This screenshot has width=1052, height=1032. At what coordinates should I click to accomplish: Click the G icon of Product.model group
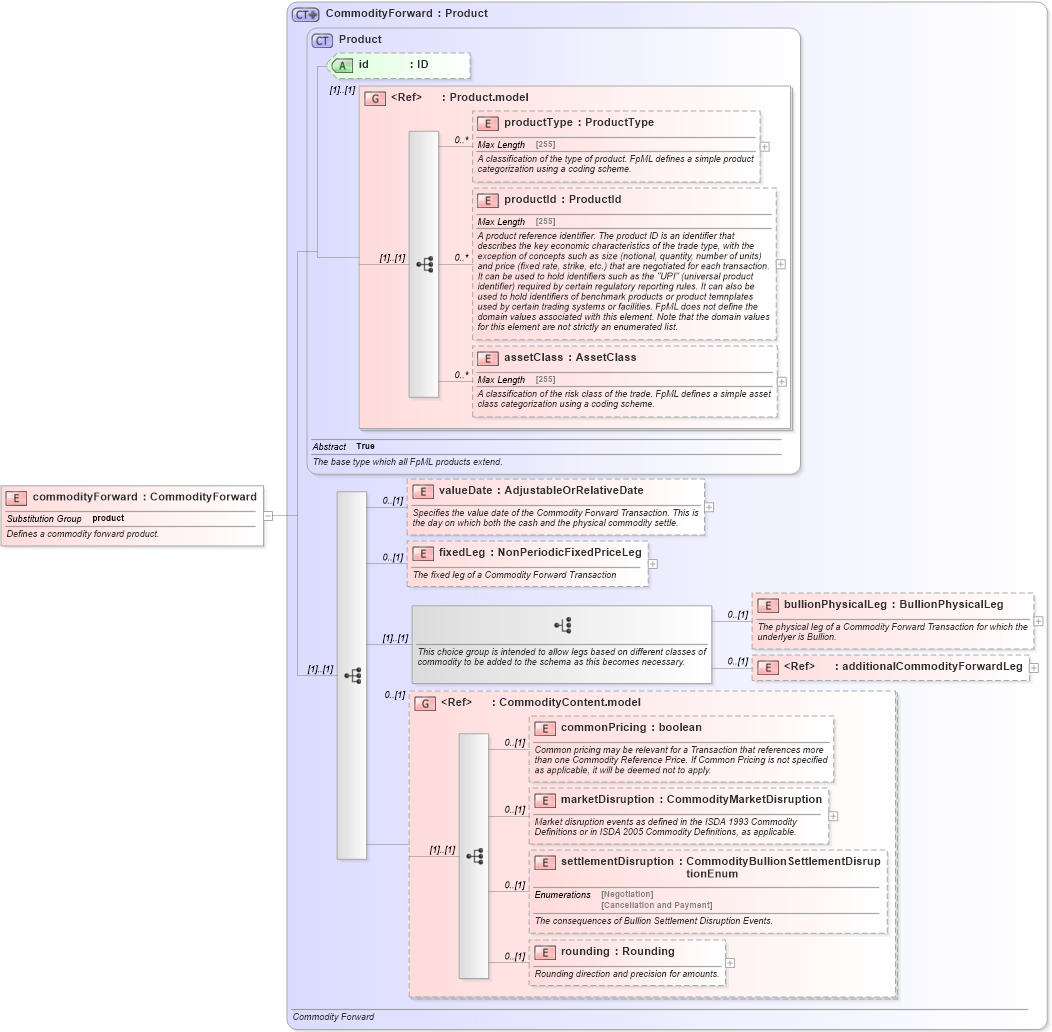pyautogui.click(x=374, y=99)
